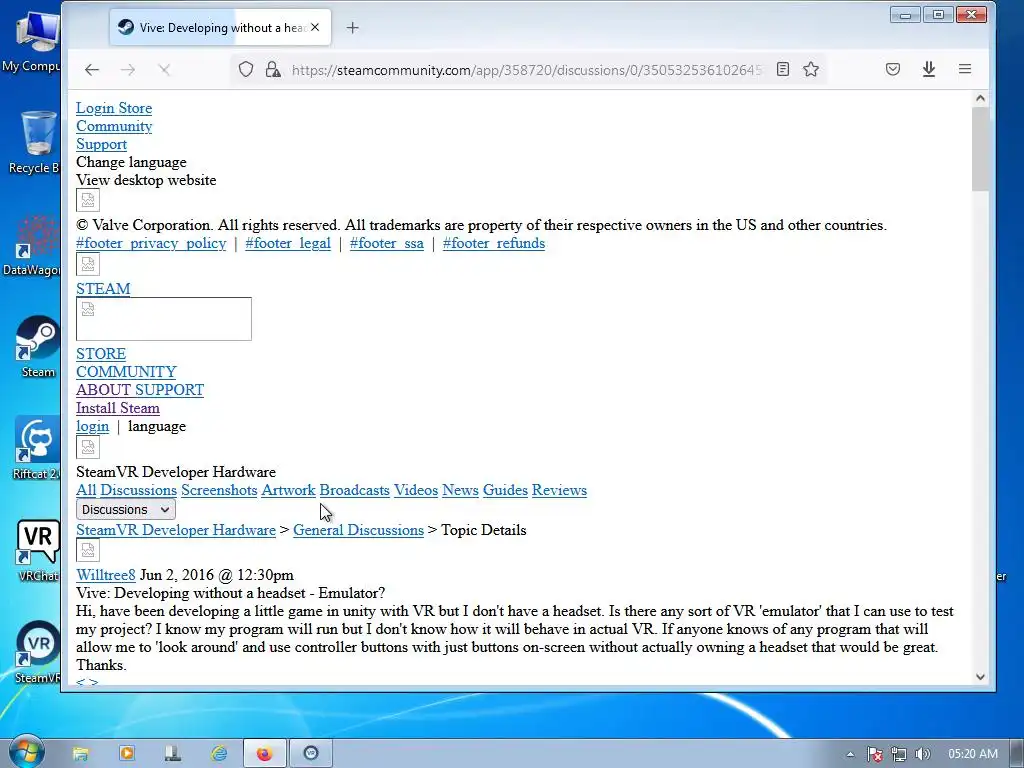This screenshot has width=1024, height=768.
Task: Switch to Firefox taskbar button
Action: (x=264, y=754)
